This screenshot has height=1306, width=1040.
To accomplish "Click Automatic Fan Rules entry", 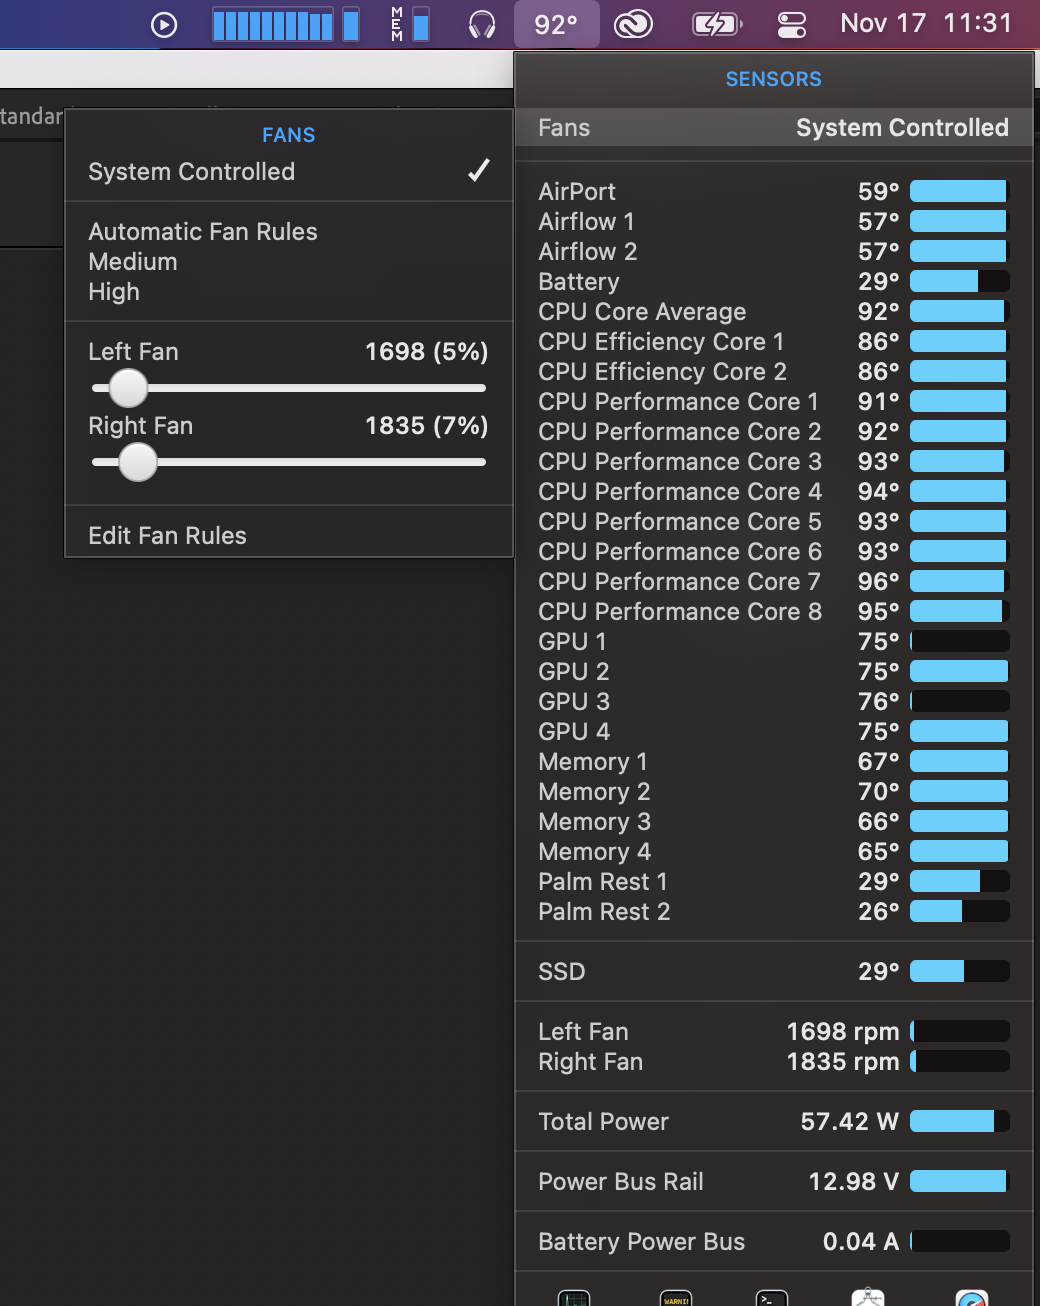I will [x=203, y=232].
